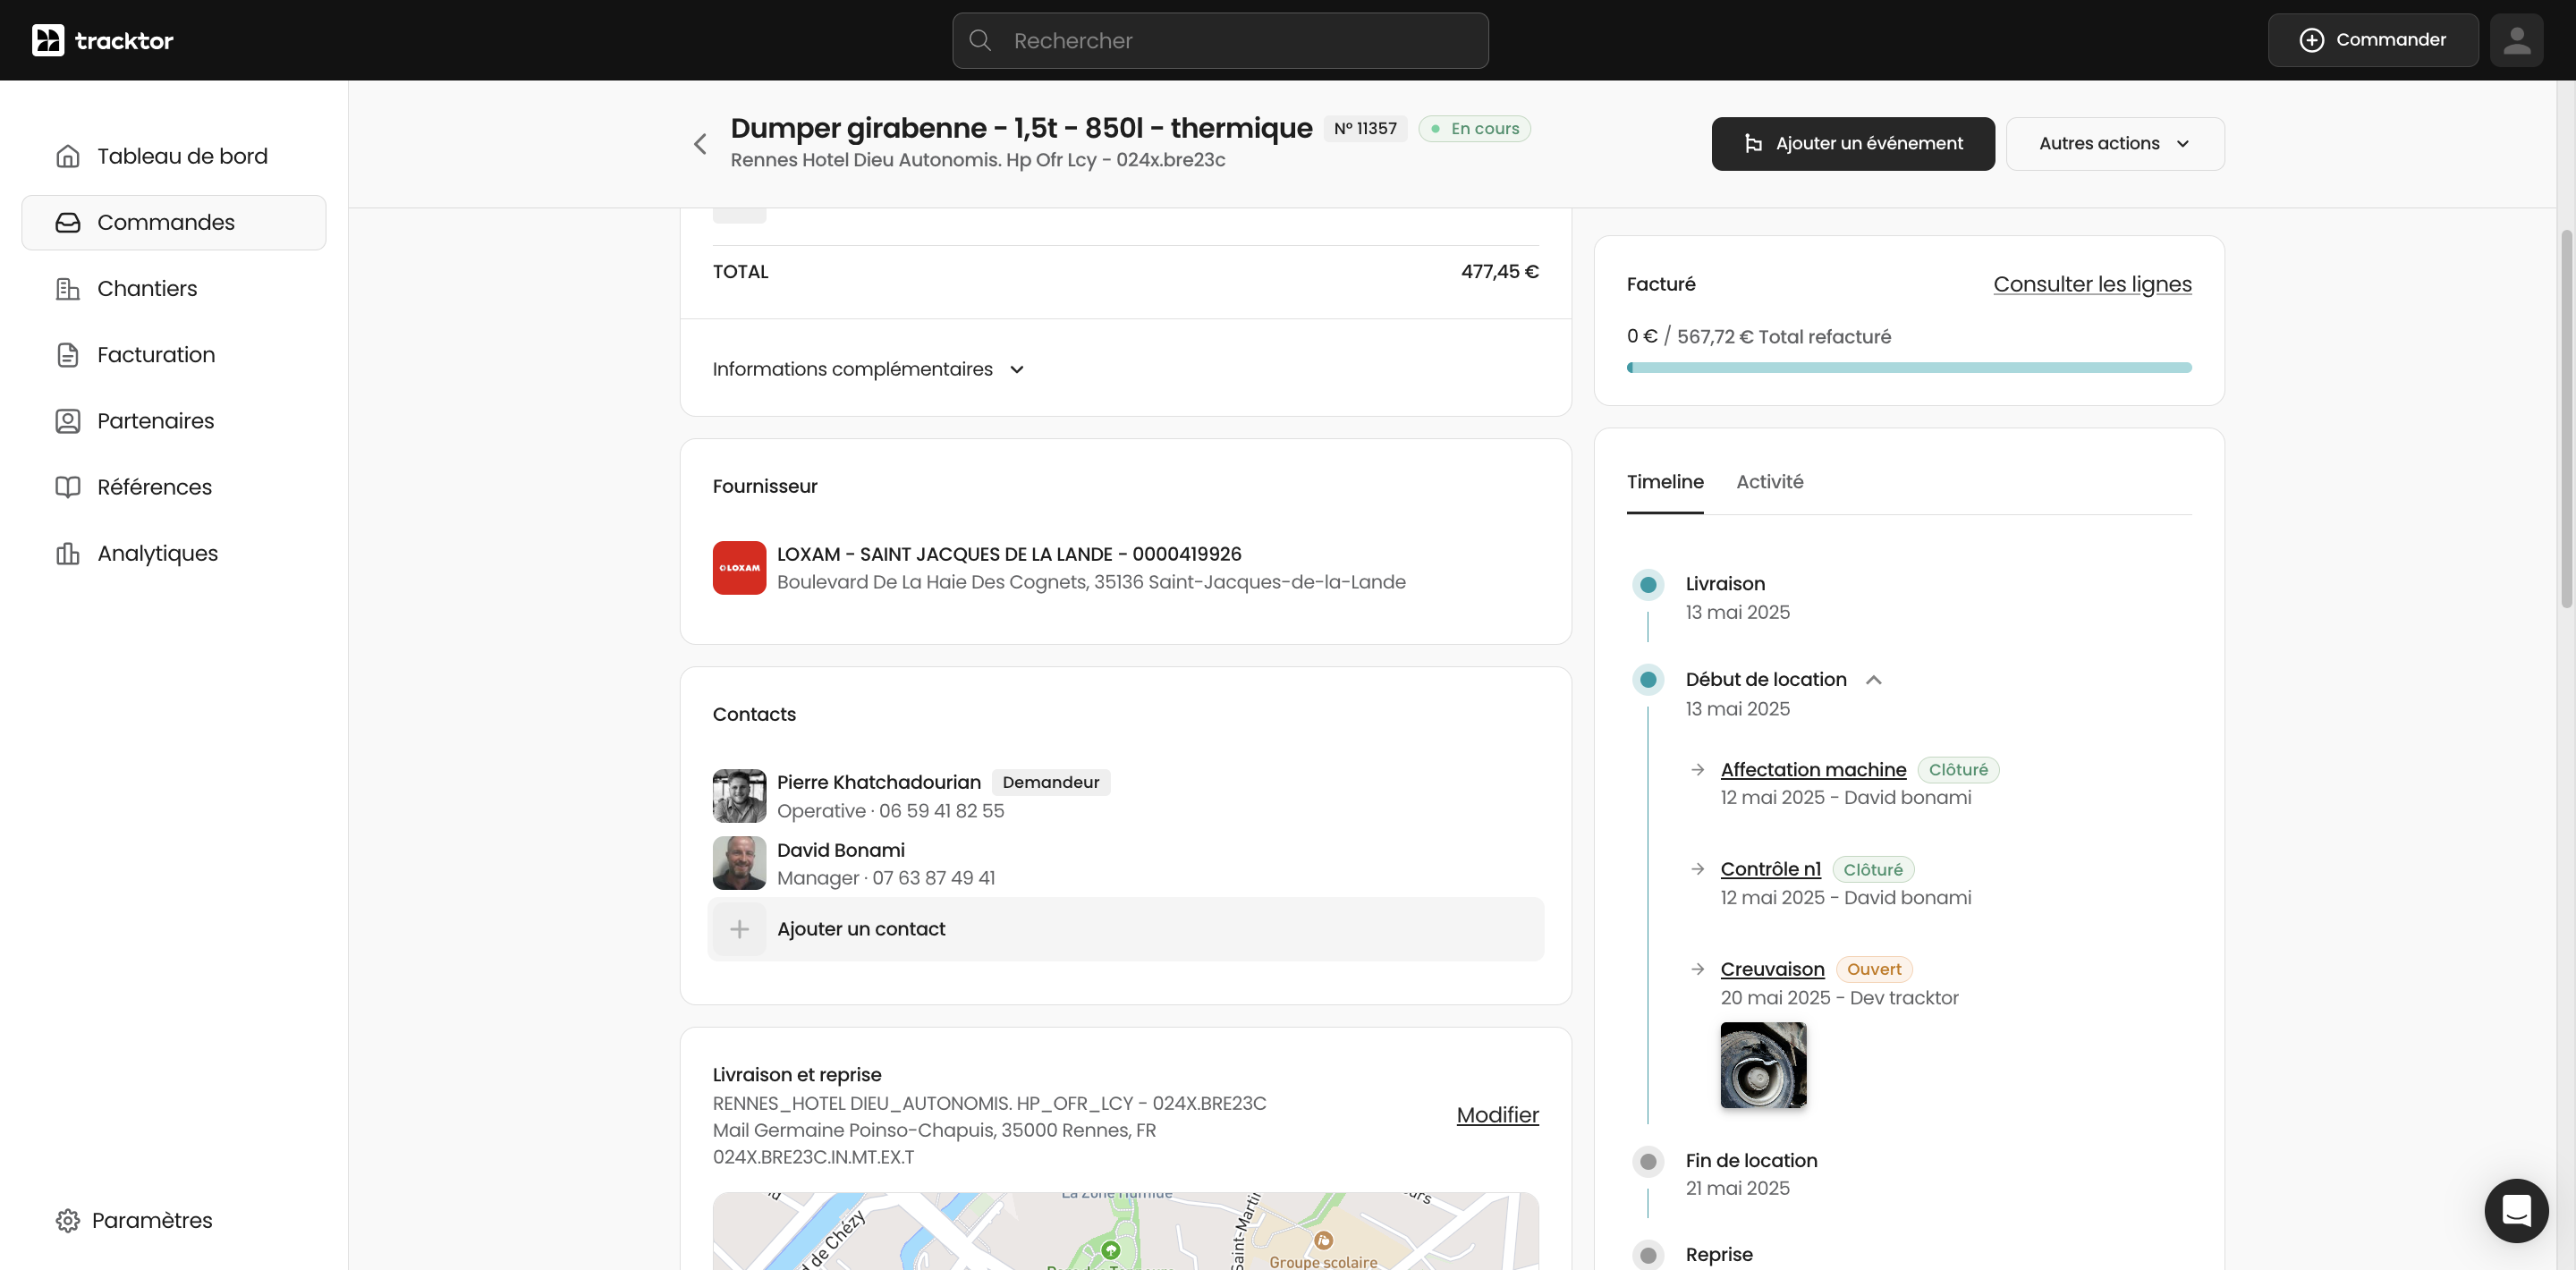Click the search magnifier icon
Screen dimensions: 2576x1270
(980, 40)
